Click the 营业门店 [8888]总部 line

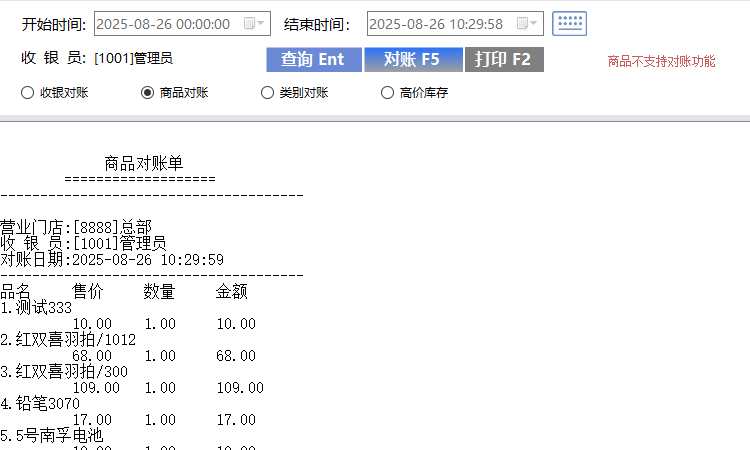click(76, 227)
